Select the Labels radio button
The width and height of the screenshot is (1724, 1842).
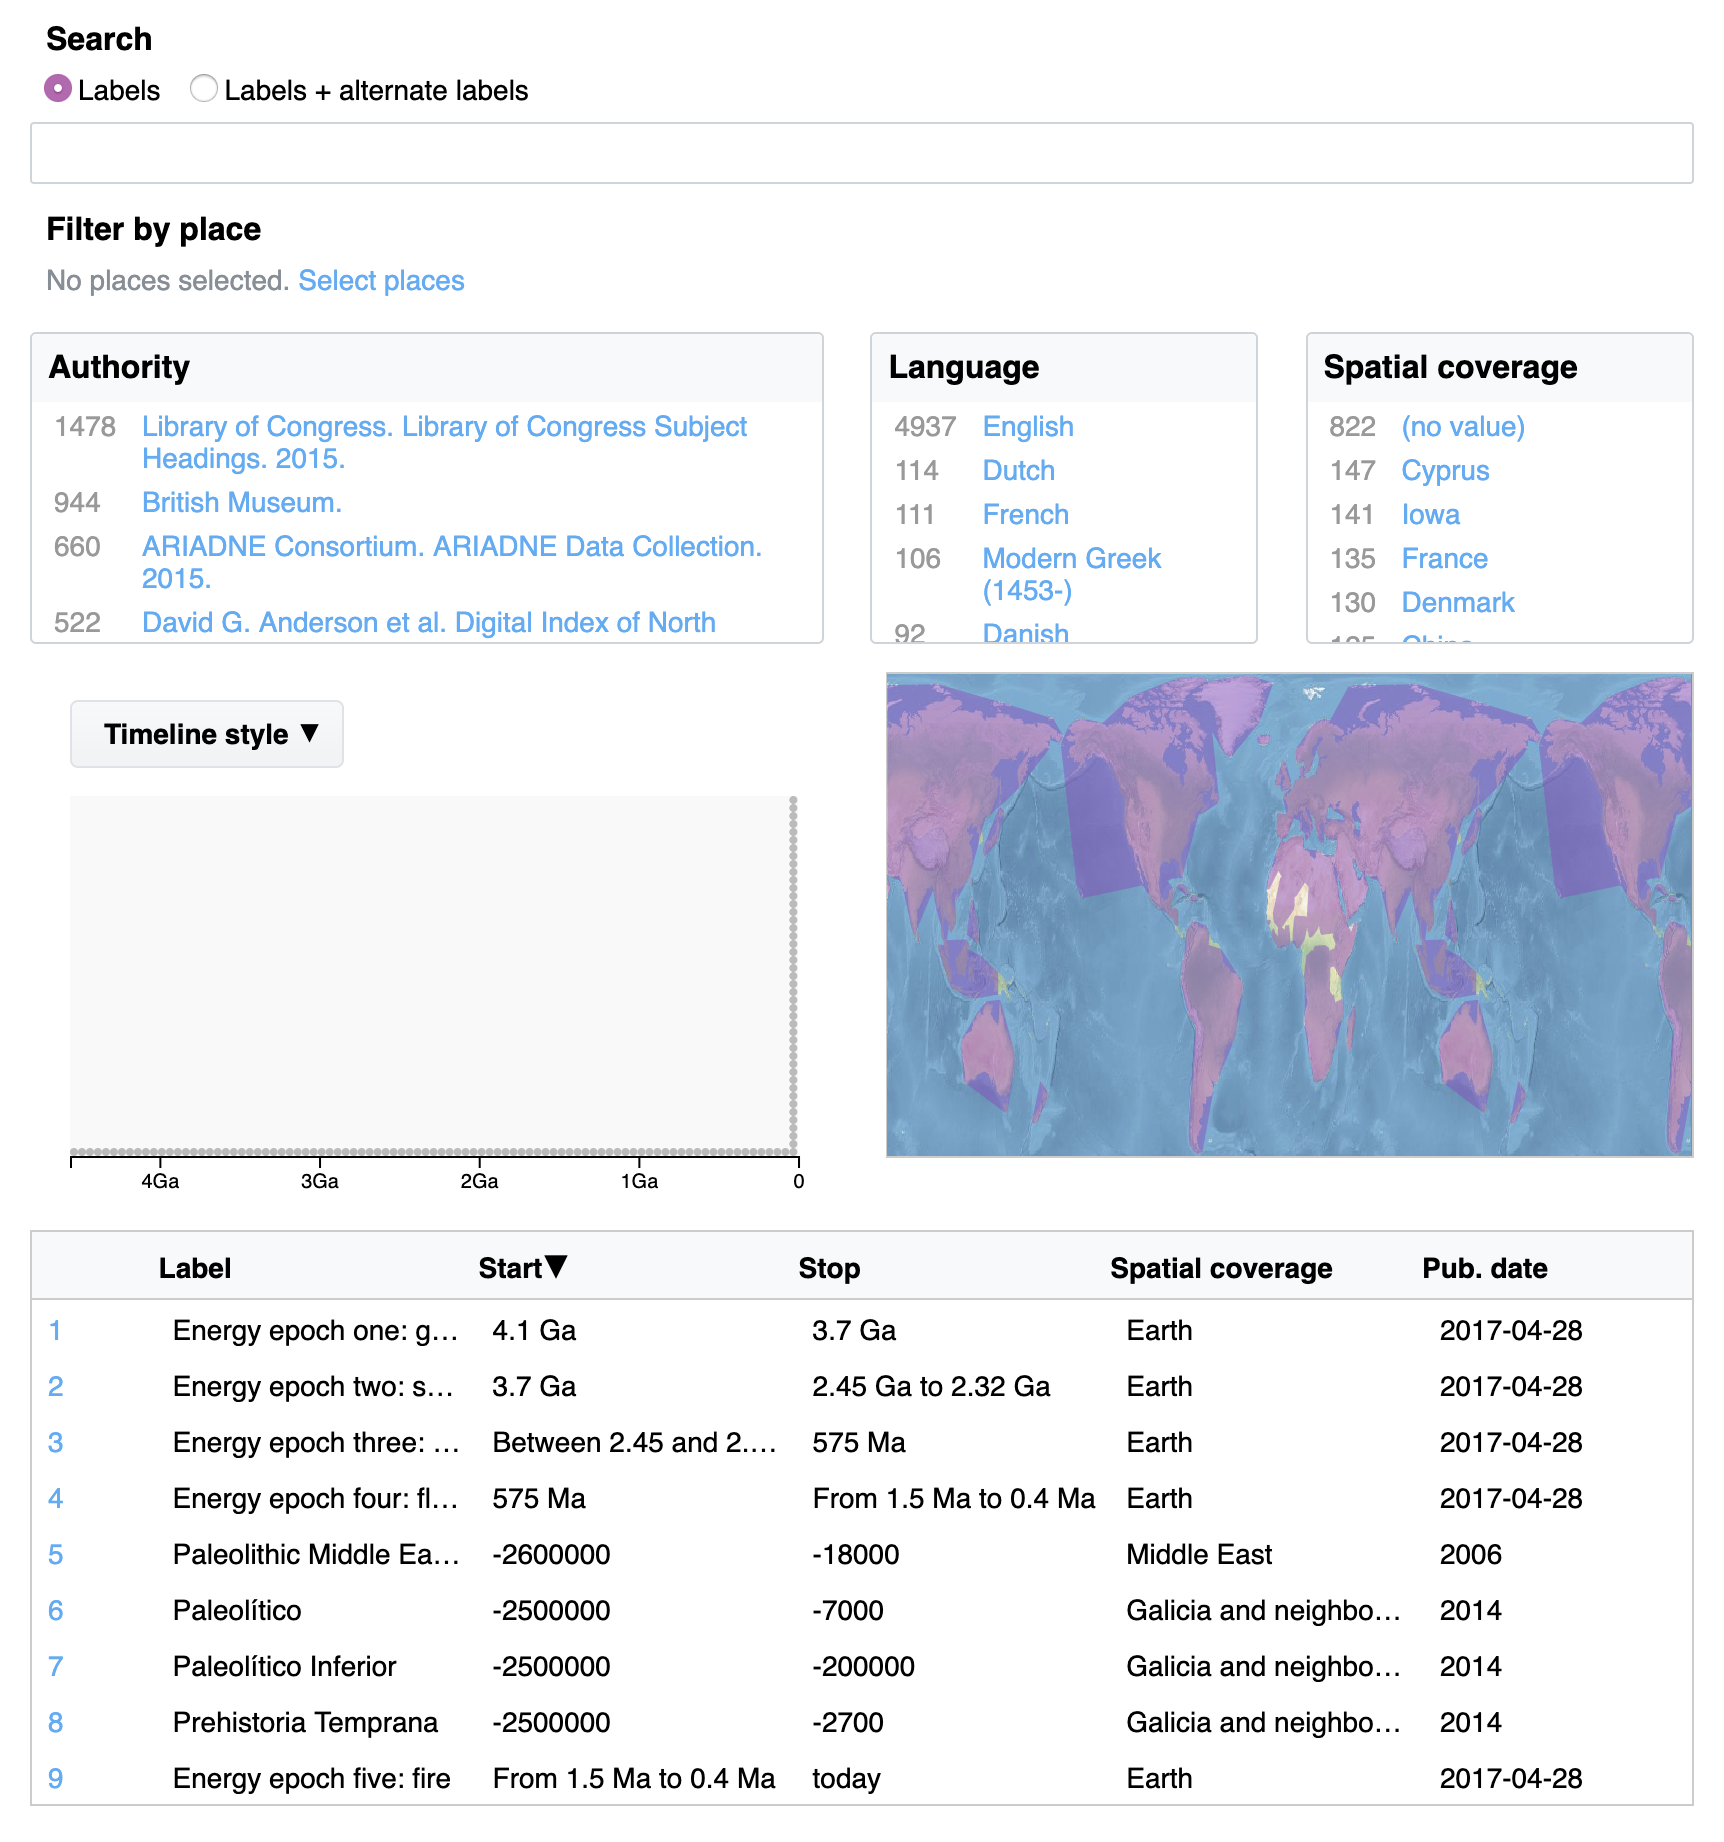[x=58, y=89]
